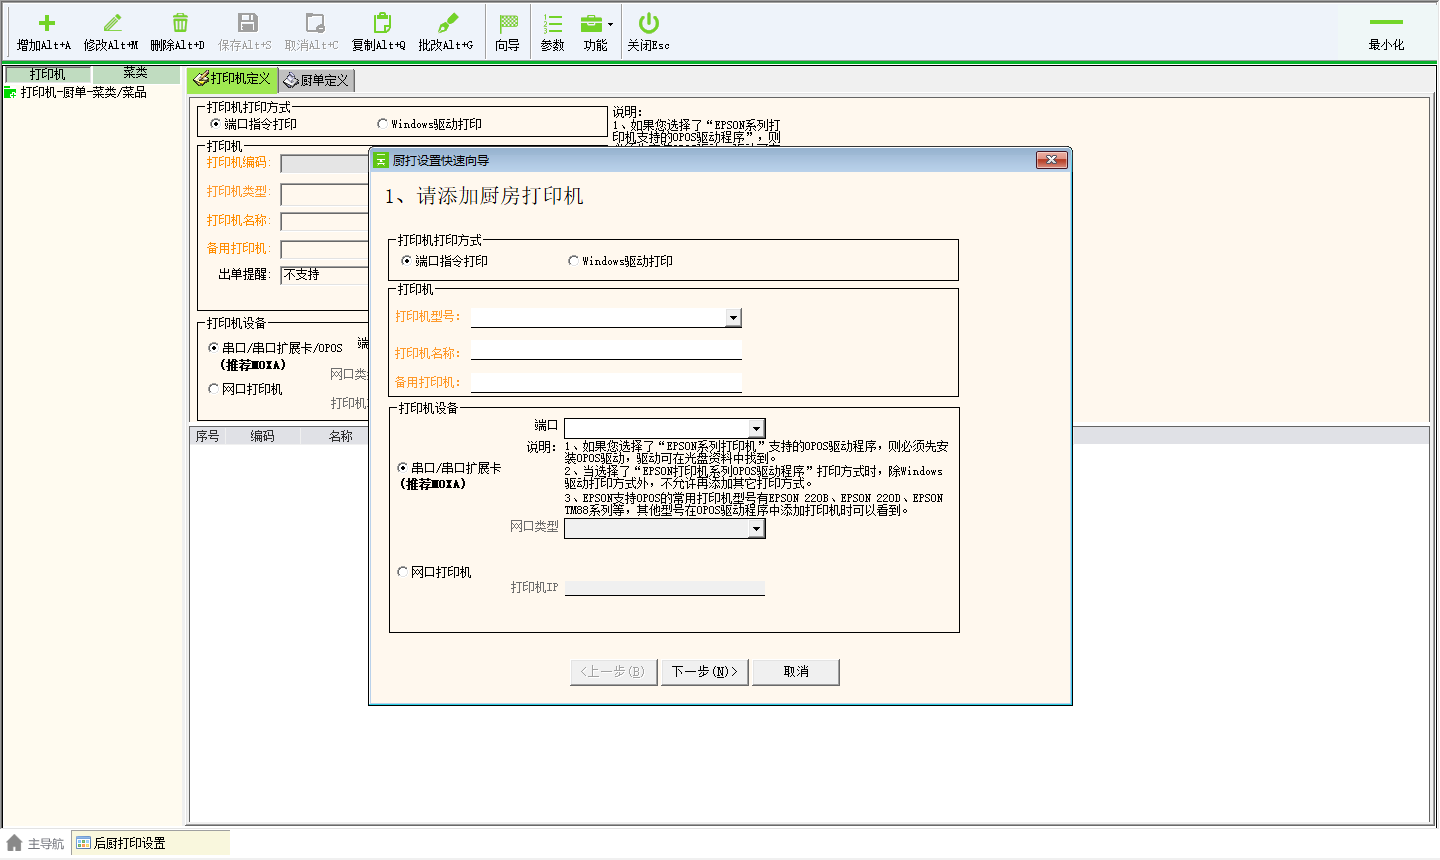Open the 功能 dropdown arrow in toolbar

610,24
